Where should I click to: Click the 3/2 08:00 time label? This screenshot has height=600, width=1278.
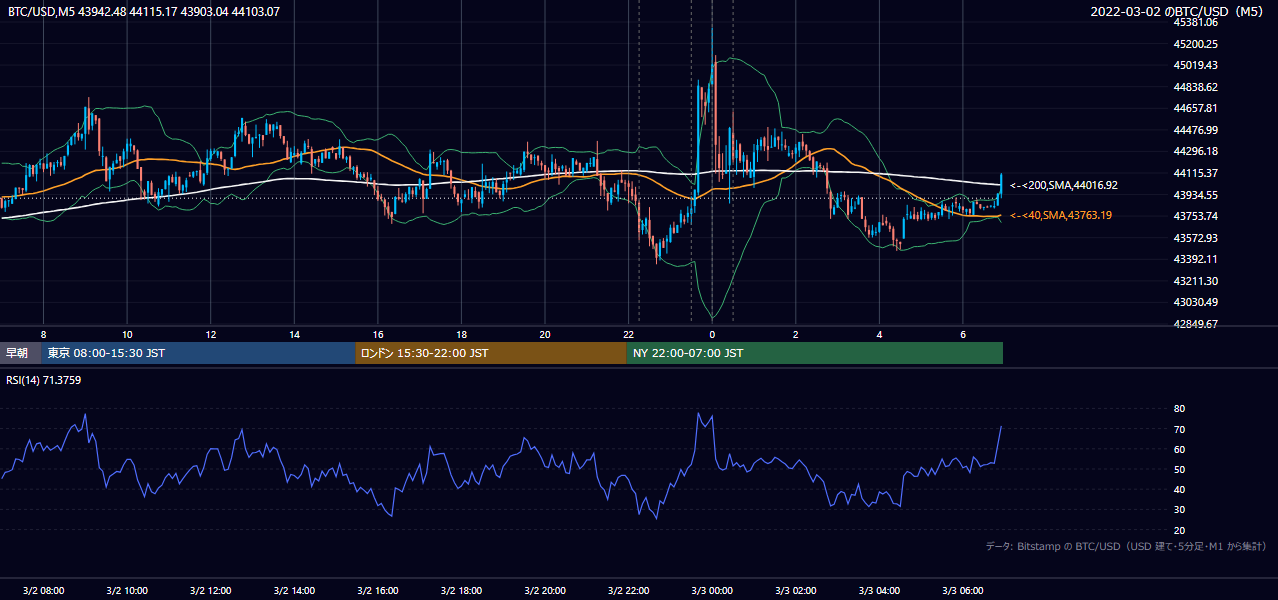[x=43, y=590]
